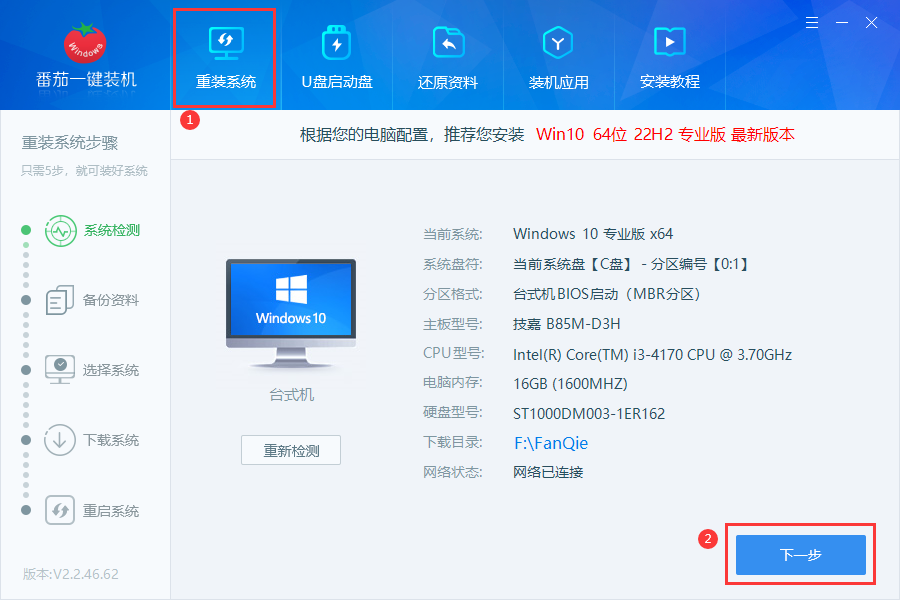
Task: Select the 备份资料 step label
Action: coord(111,300)
